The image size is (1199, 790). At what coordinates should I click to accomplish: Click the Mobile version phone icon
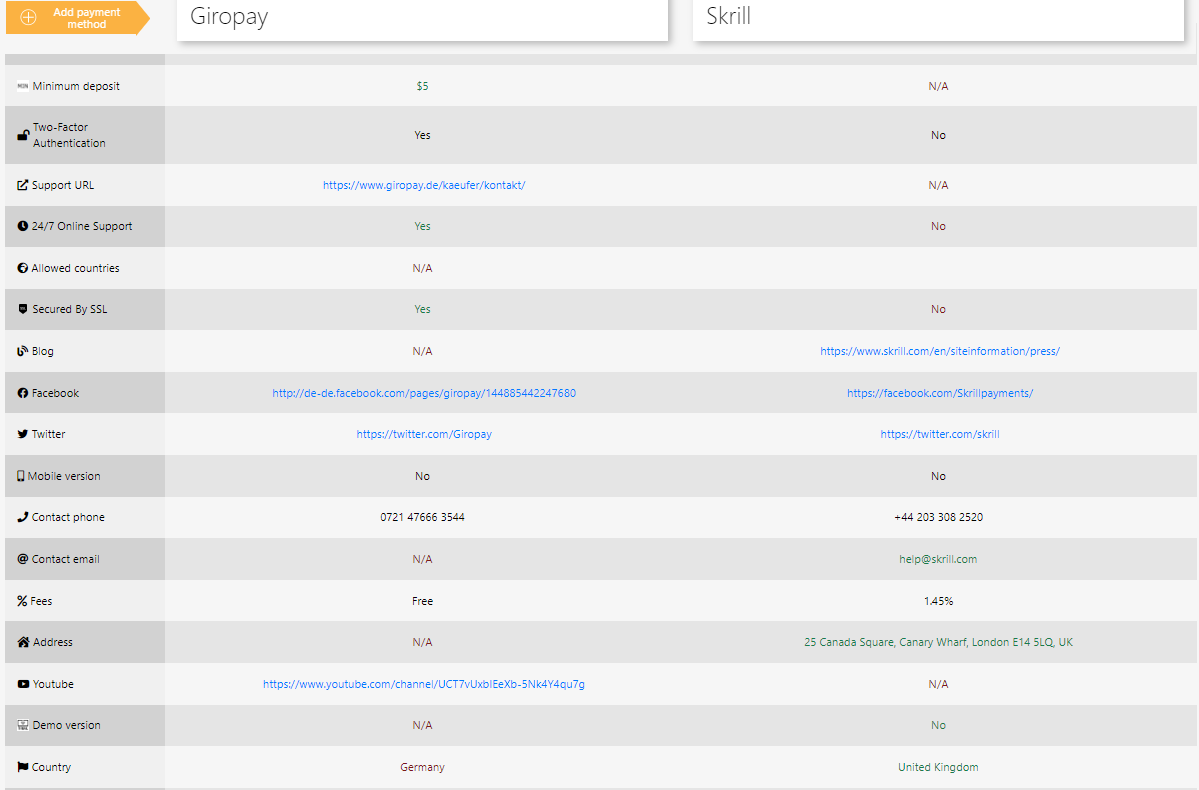tap(21, 476)
